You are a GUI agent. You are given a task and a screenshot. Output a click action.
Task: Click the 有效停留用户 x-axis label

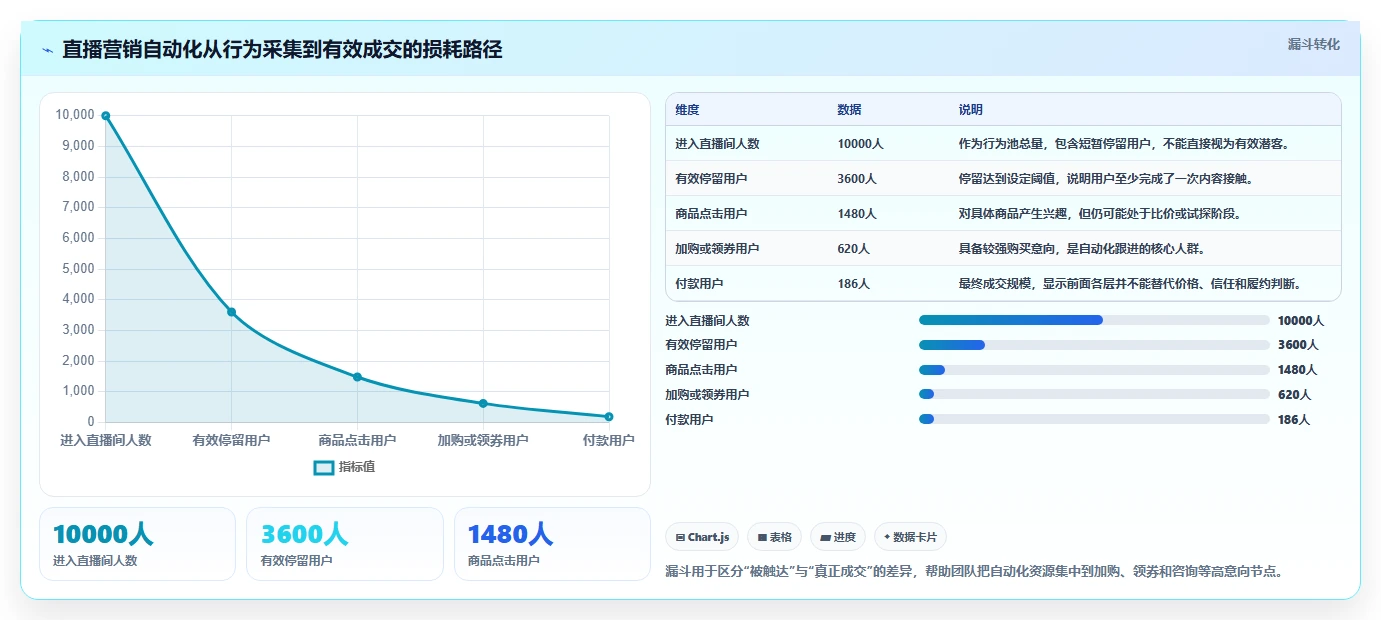click(231, 440)
